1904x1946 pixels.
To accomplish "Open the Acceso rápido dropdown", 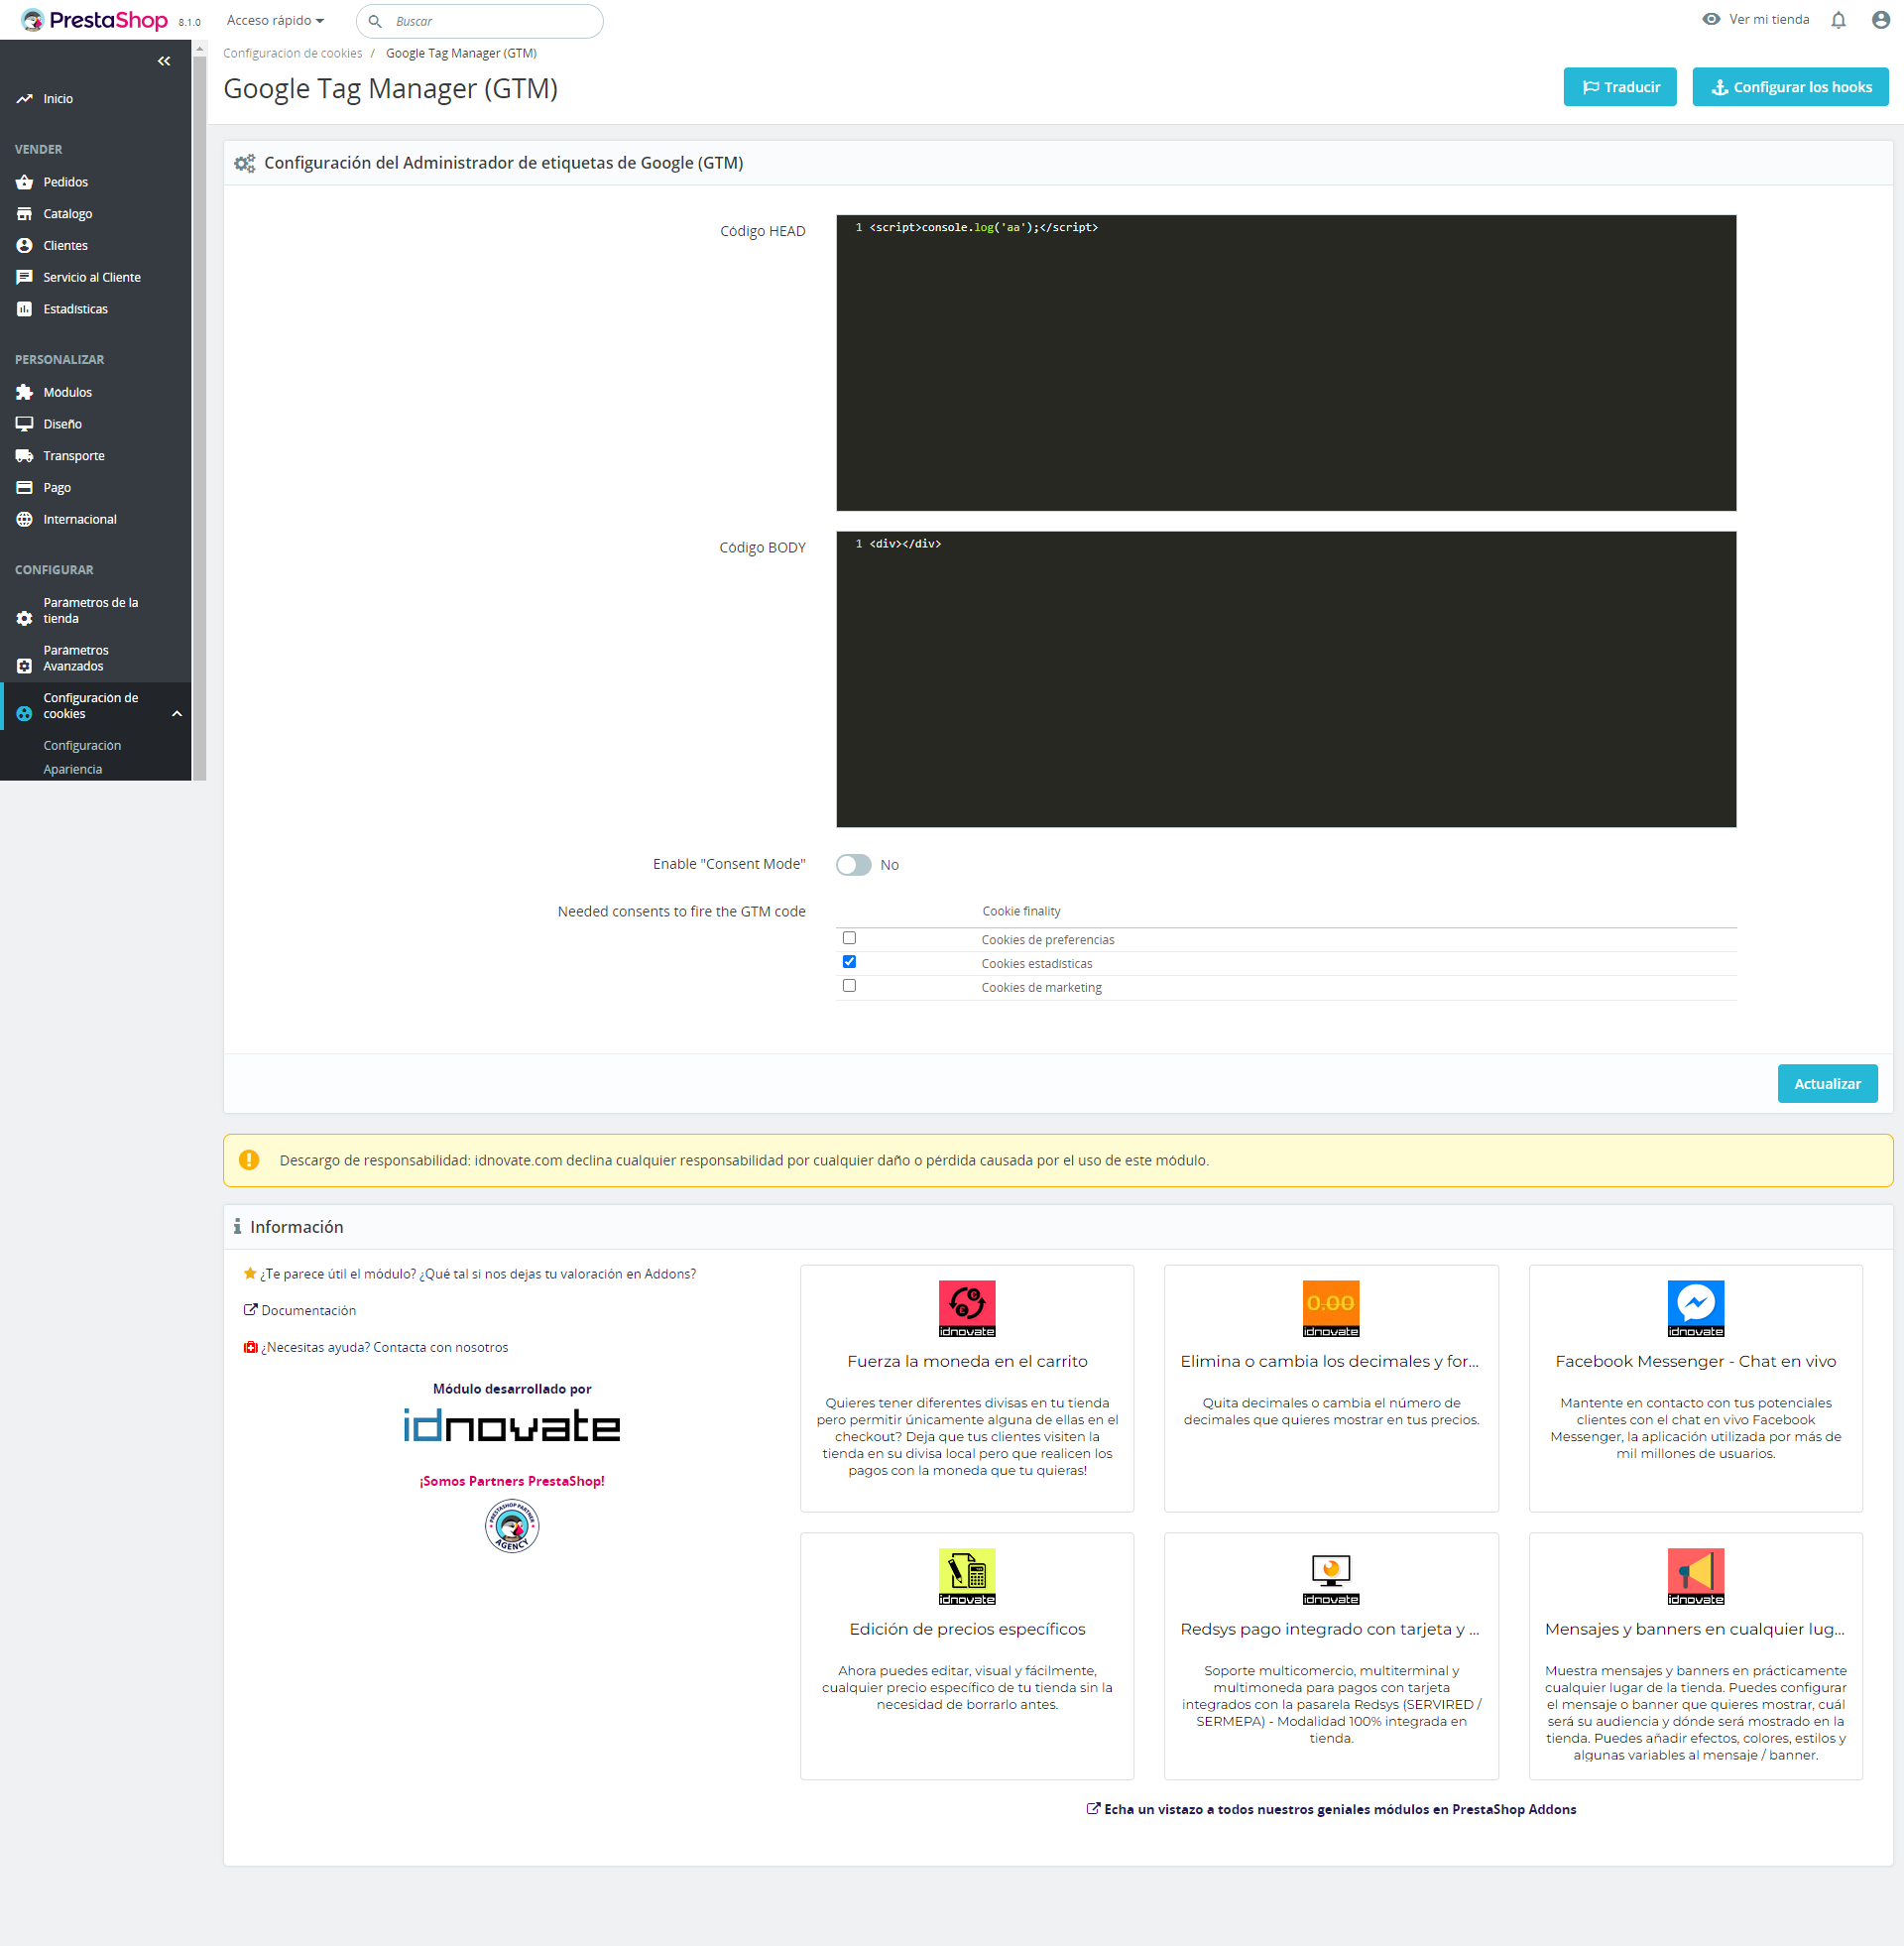I will 275,21.
